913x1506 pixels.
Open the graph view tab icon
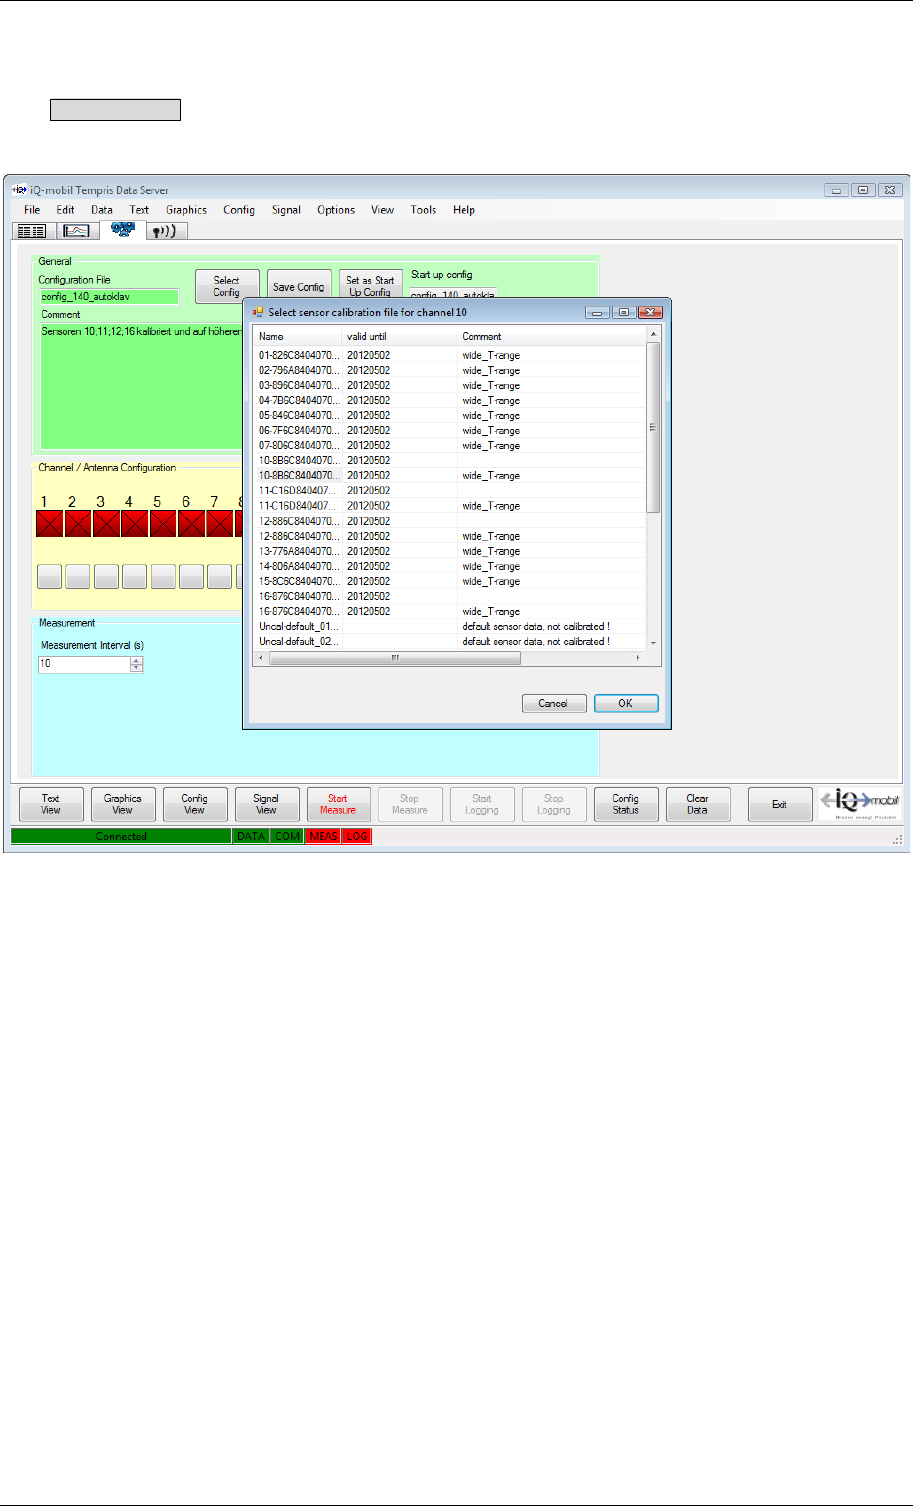point(77,230)
